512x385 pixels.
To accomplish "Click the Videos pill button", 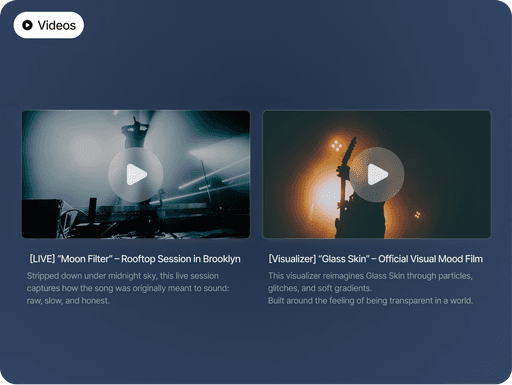I will 49,25.
